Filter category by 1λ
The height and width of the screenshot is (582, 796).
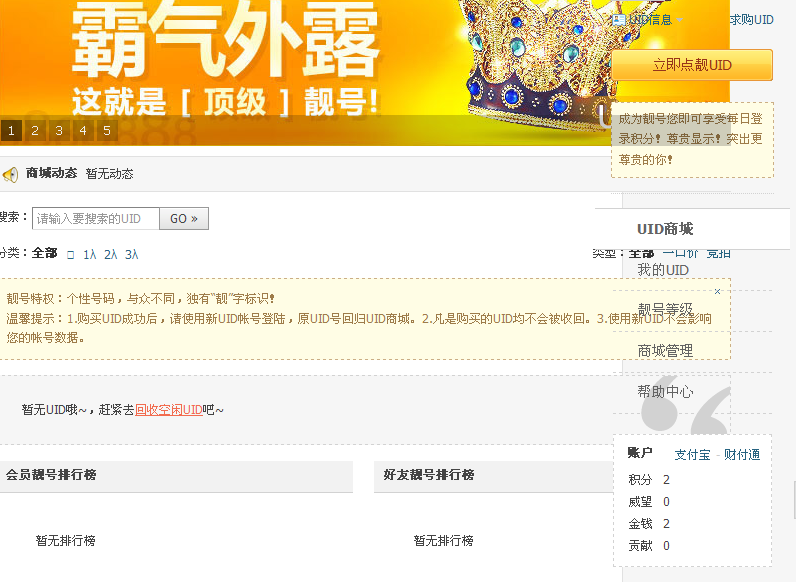(x=90, y=254)
